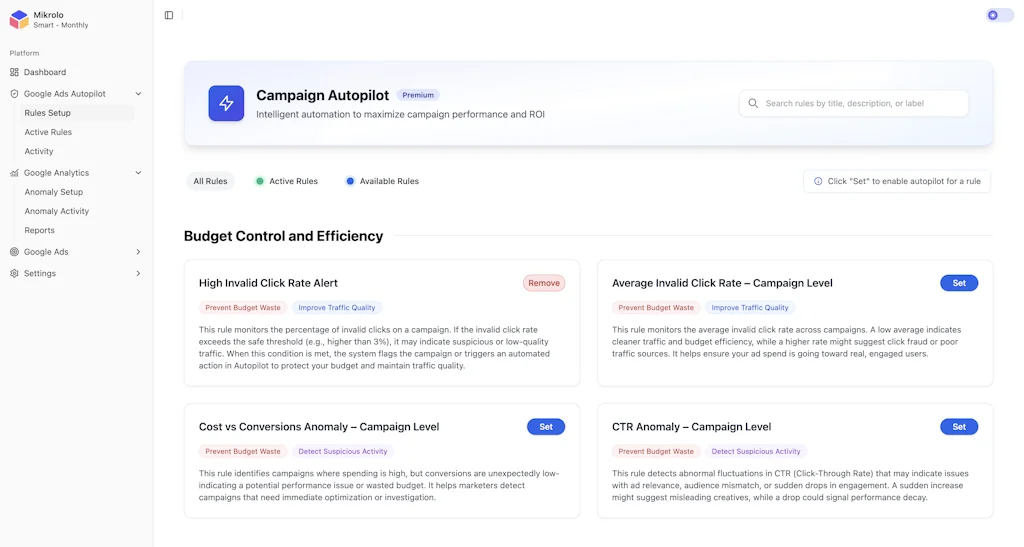Click the Settings gear icon

(14, 273)
